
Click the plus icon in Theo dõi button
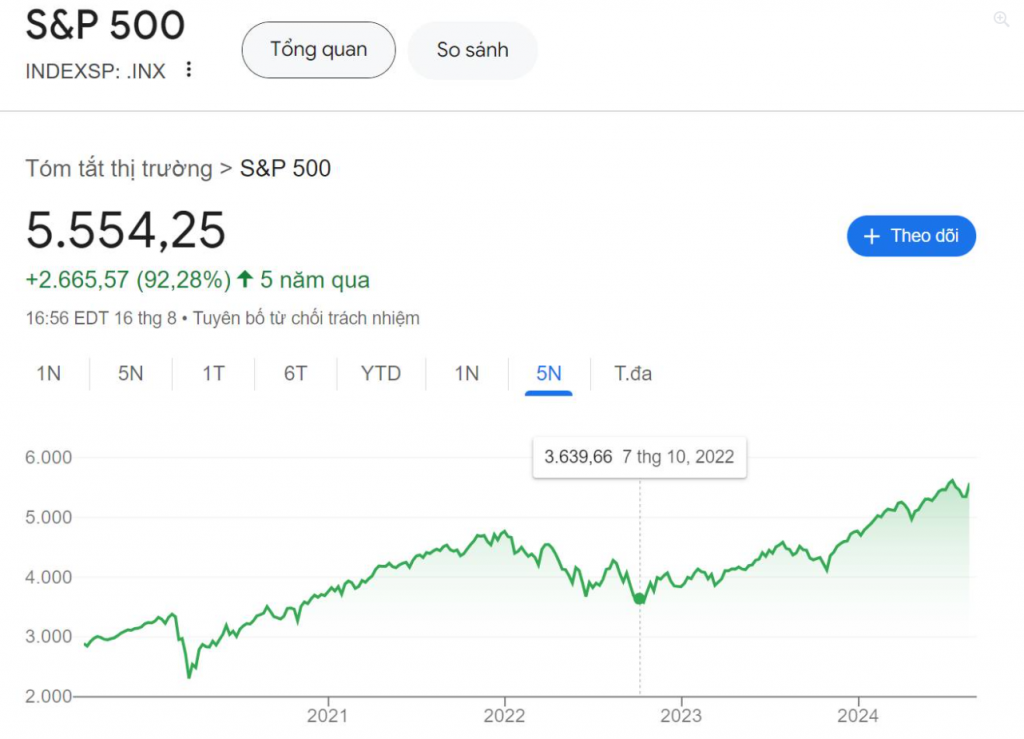871,236
